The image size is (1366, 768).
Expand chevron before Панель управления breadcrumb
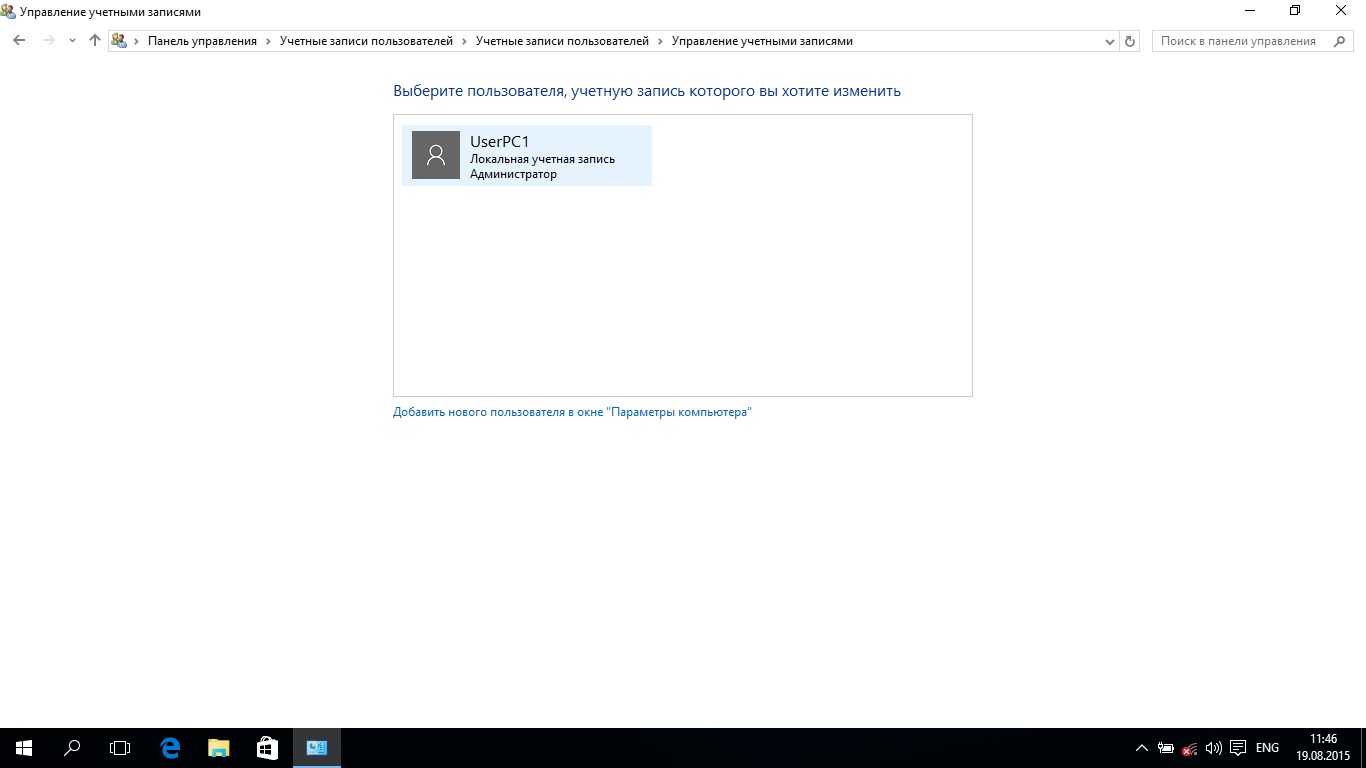click(136, 41)
